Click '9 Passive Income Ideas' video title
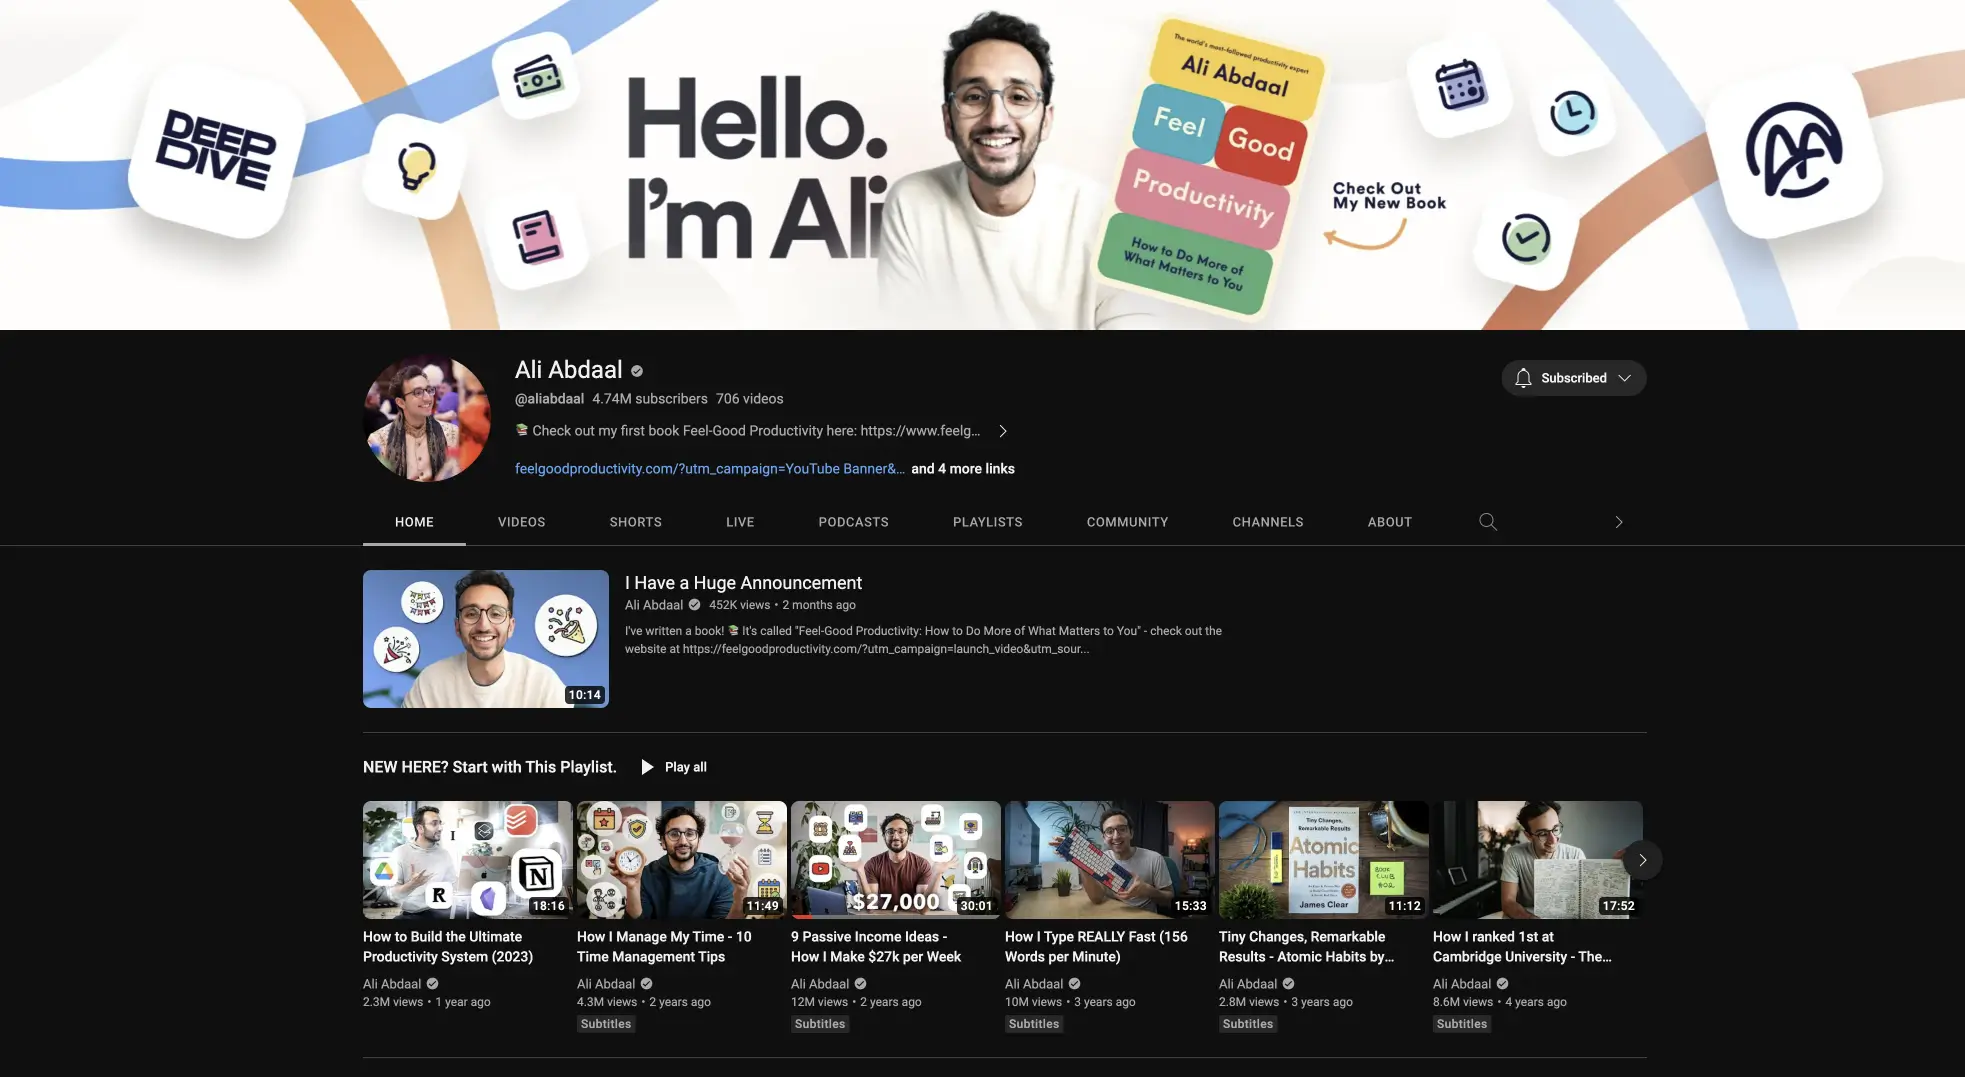1965x1077 pixels. point(876,947)
